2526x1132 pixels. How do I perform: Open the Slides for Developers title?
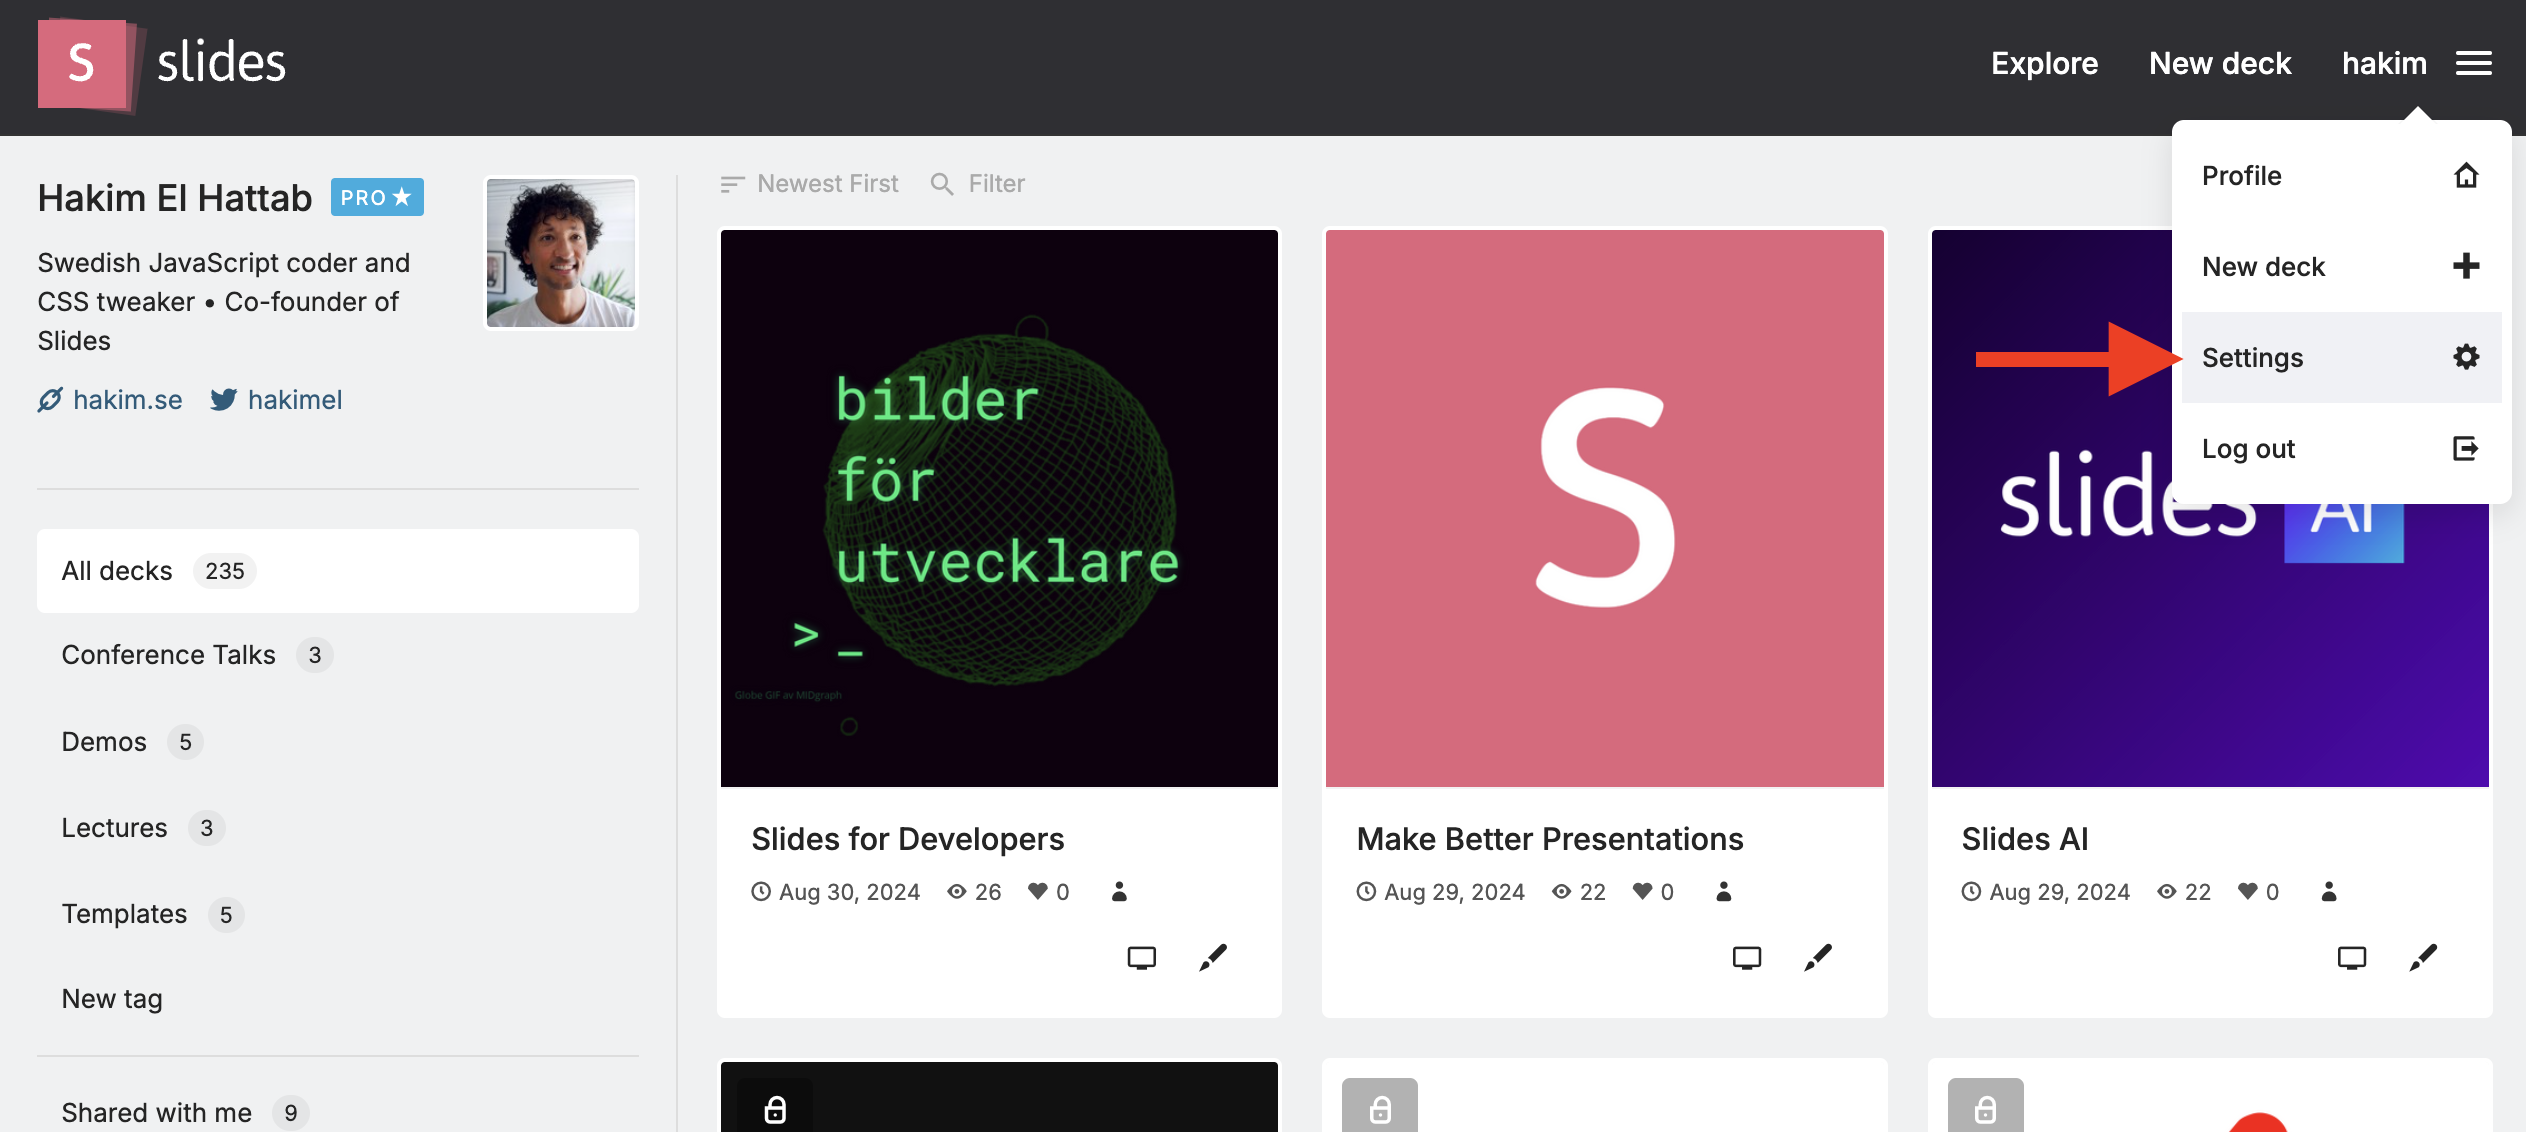tap(907, 839)
